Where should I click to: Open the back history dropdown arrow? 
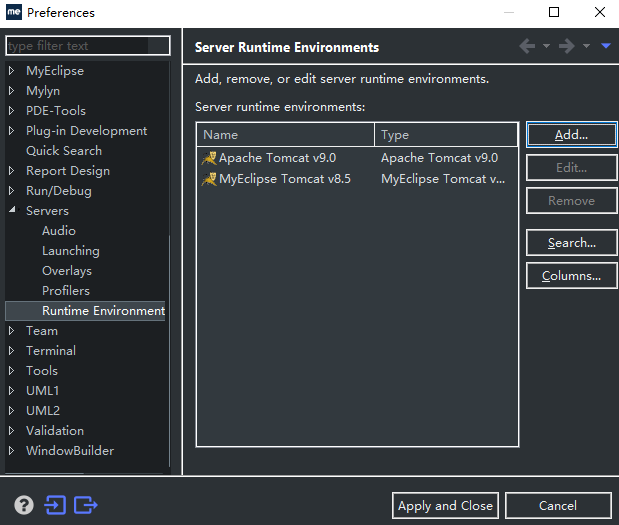click(547, 46)
